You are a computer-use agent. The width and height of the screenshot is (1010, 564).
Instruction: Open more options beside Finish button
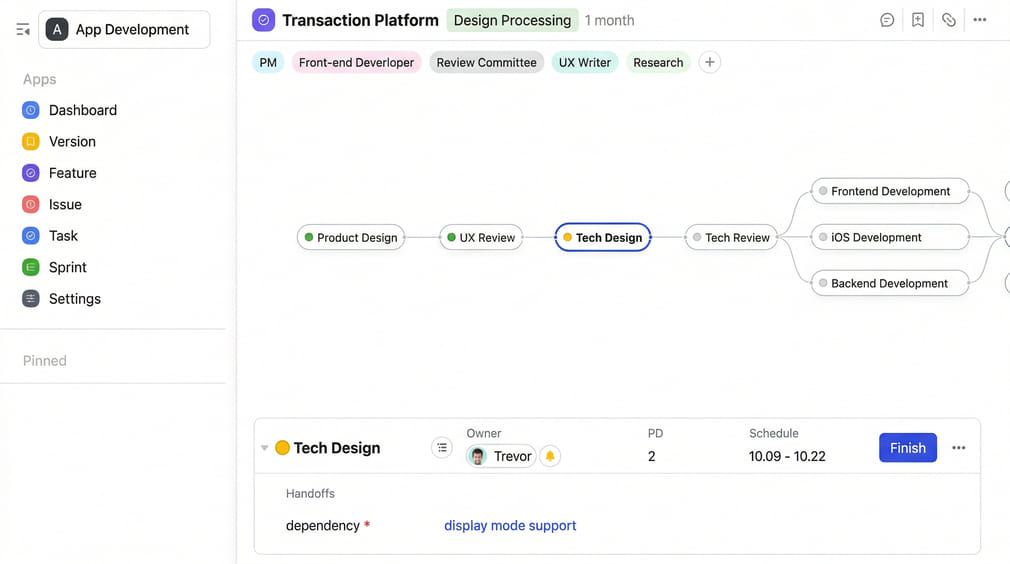[959, 448]
